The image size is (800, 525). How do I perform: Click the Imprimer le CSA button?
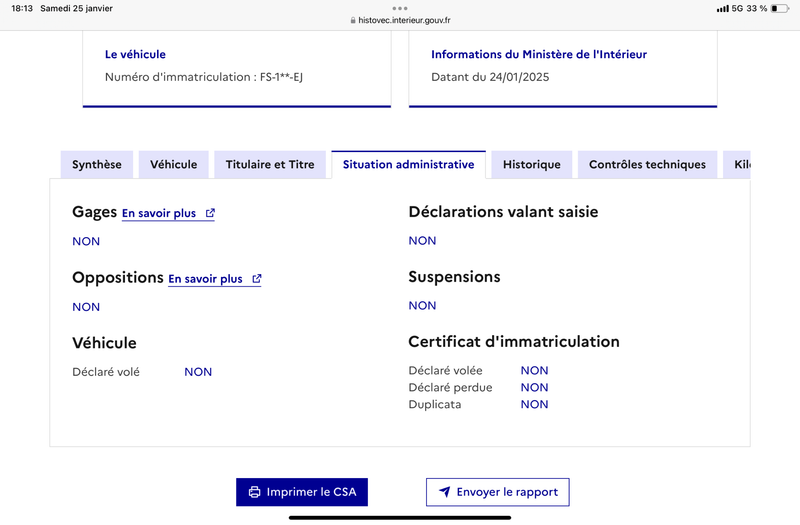(302, 492)
